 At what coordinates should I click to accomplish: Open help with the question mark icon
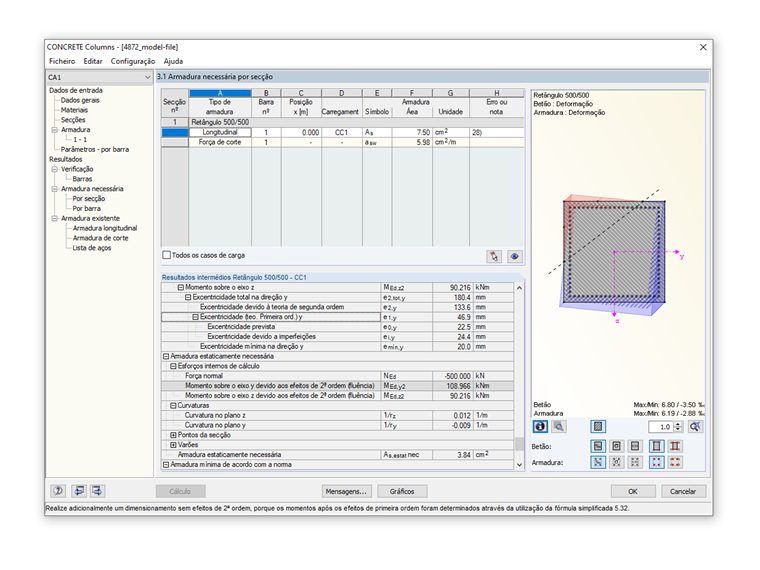[58, 491]
